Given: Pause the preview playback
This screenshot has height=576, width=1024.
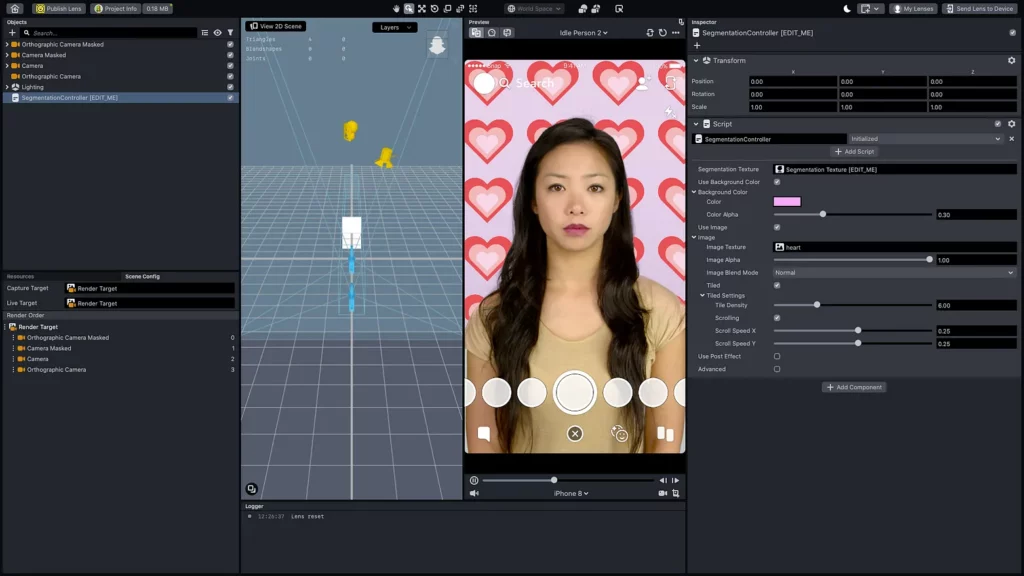Looking at the screenshot, I should 474,480.
